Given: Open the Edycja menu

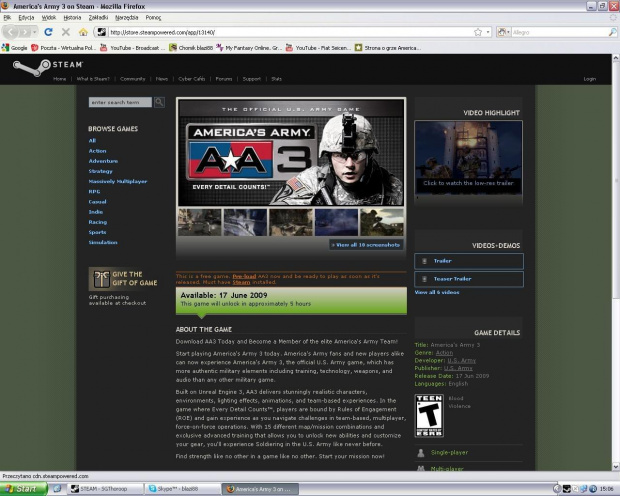Looking at the screenshot, I should click(26, 17).
